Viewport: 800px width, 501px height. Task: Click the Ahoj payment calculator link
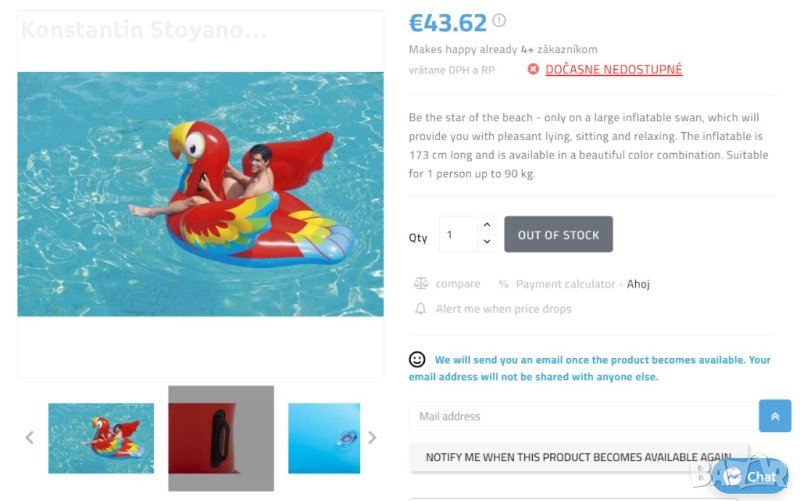638,284
